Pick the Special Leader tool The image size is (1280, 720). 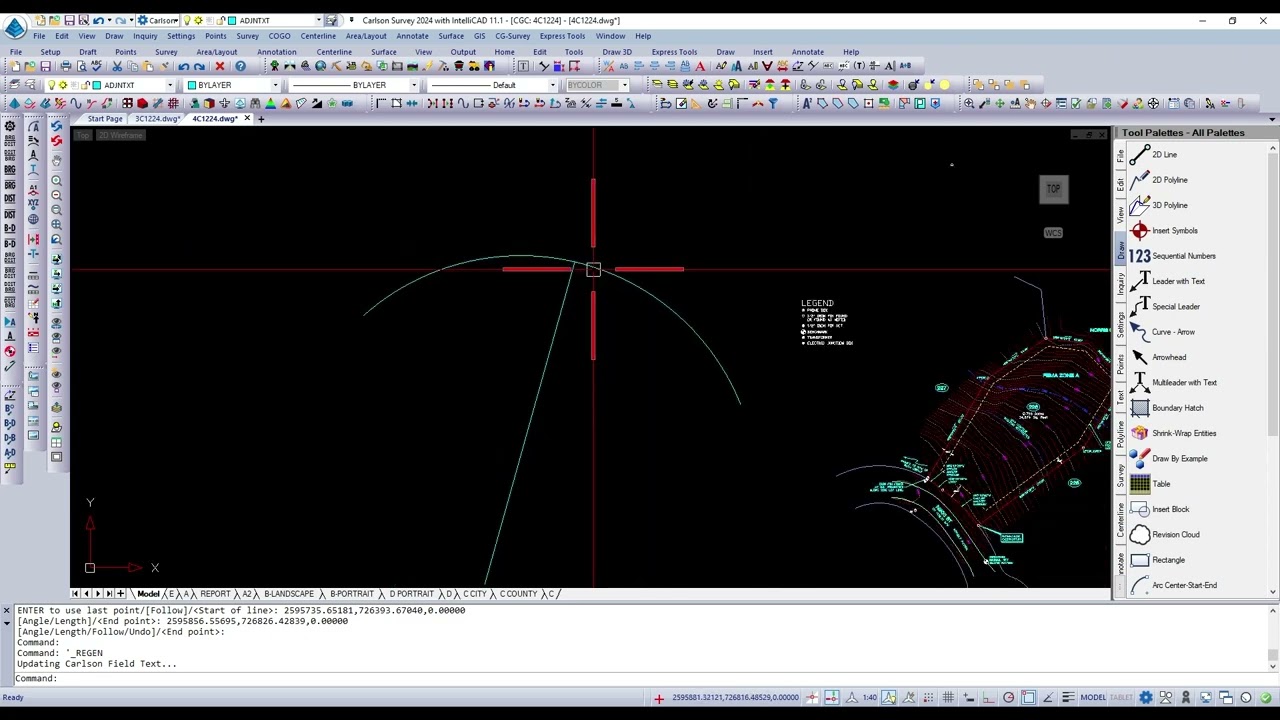tap(1175, 307)
